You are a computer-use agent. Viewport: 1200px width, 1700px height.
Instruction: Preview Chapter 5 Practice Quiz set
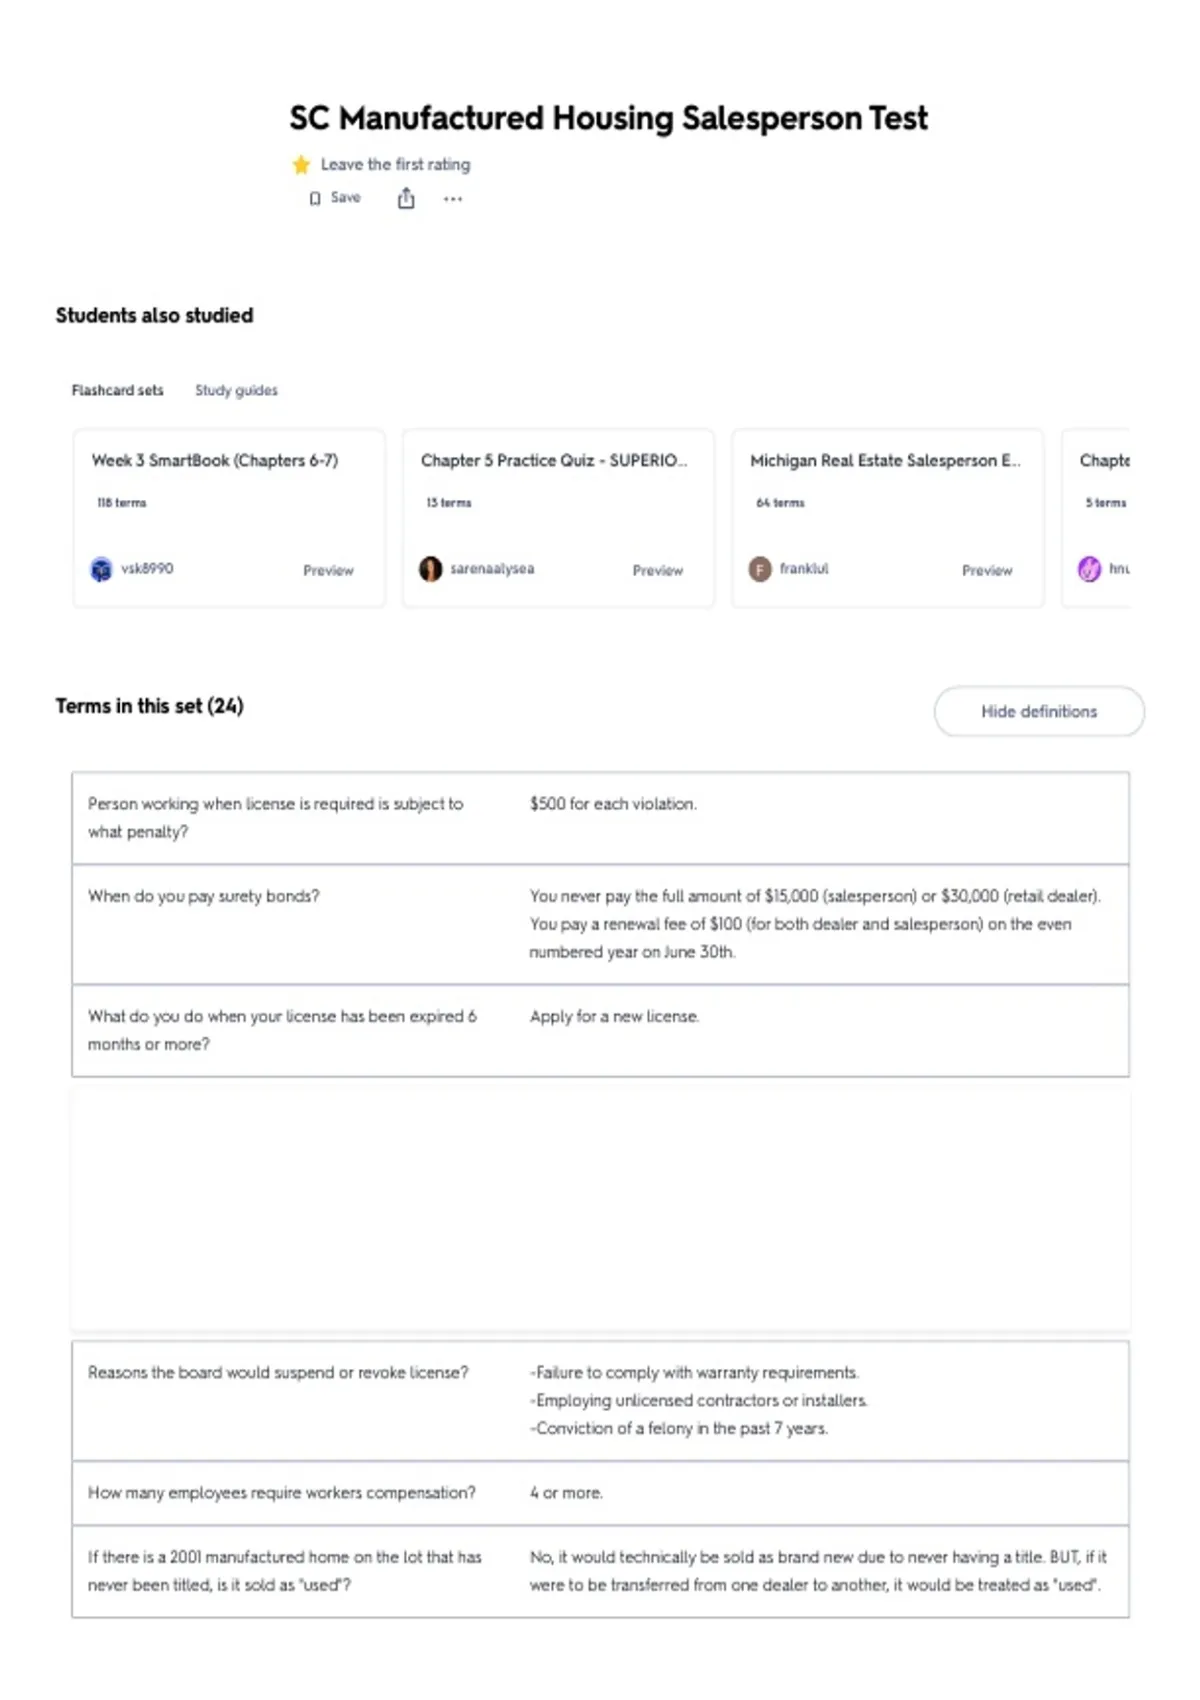pyautogui.click(x=657, y=570)
